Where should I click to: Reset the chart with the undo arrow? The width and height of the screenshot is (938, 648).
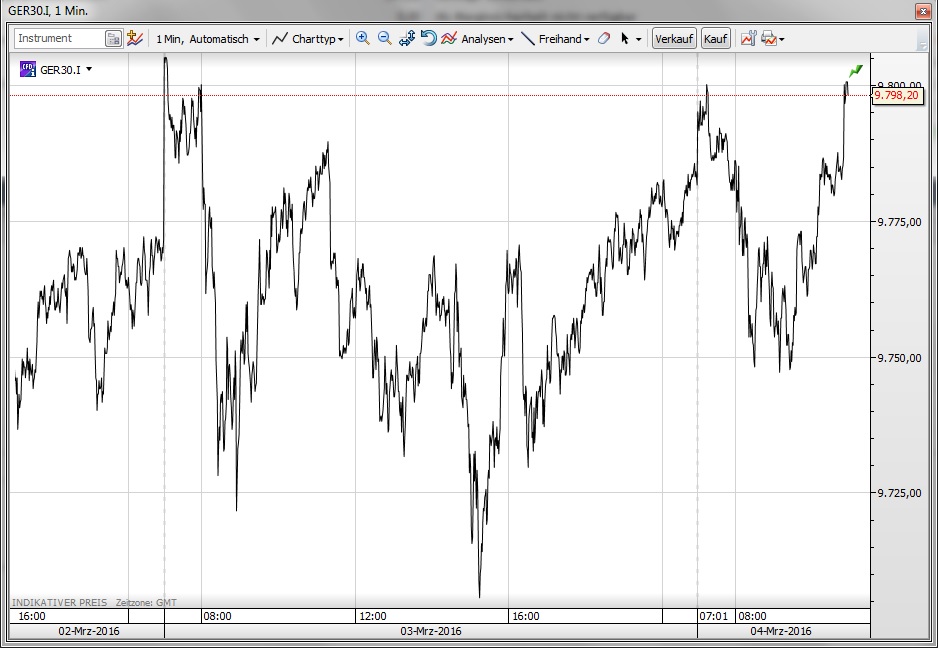click(428, 39)
